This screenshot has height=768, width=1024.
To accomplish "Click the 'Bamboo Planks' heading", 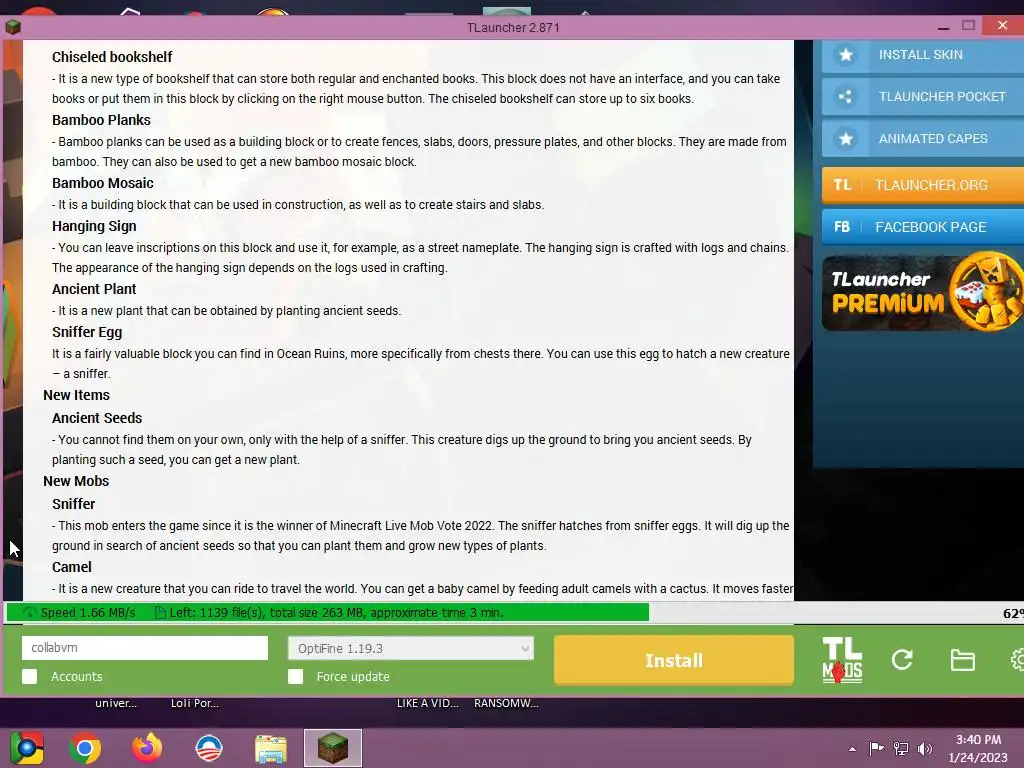I will [101, 120].
